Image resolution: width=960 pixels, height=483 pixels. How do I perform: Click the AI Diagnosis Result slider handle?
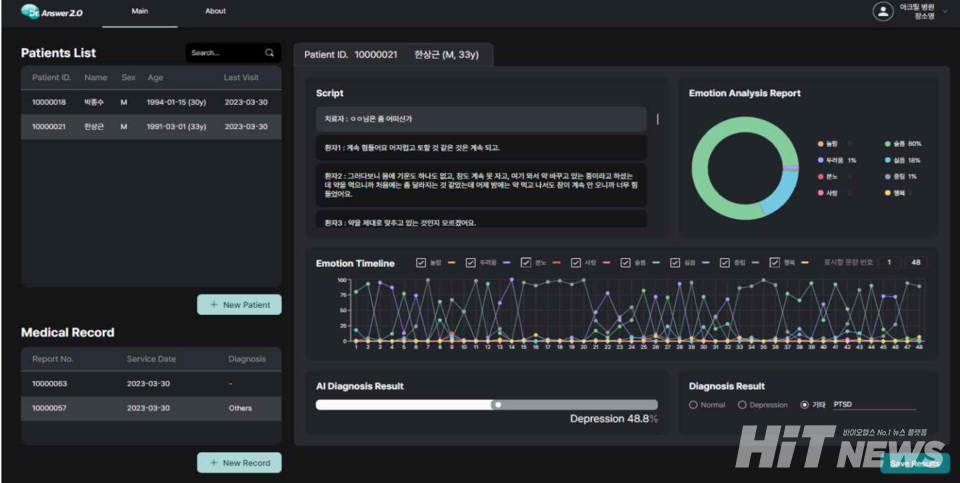click(497, 405)
